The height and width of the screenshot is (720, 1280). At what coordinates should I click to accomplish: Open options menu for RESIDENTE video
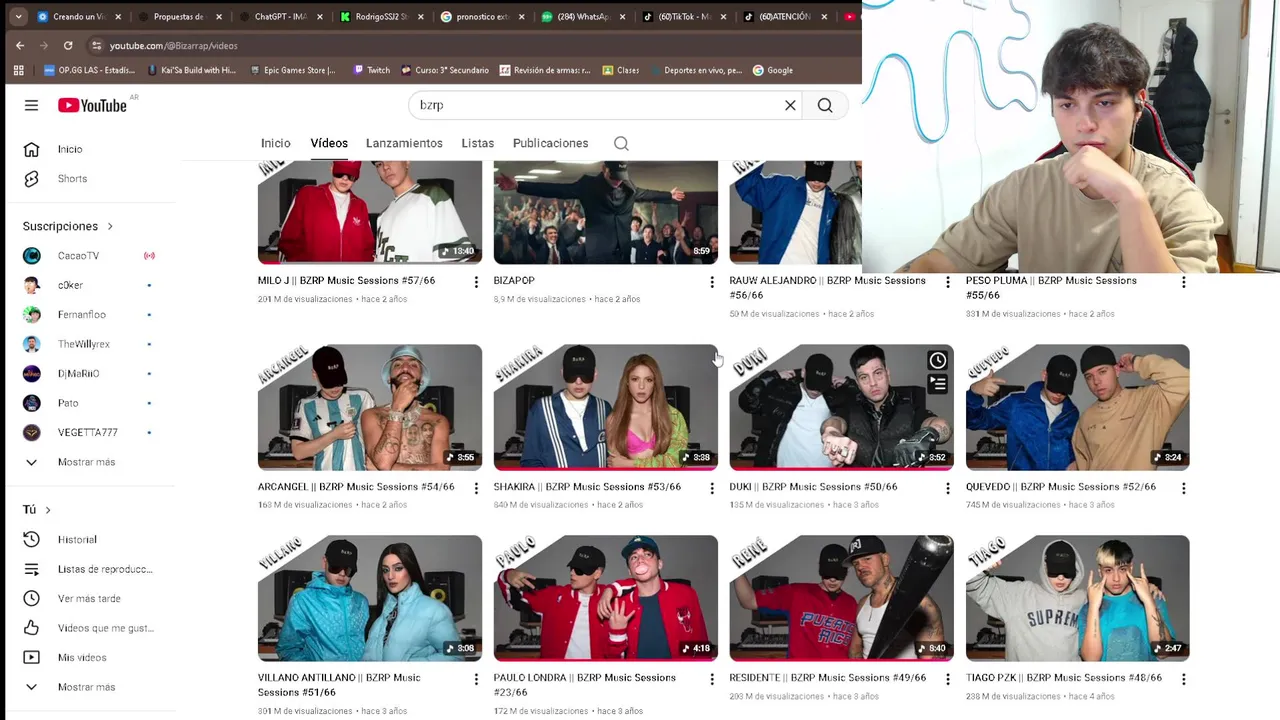[948, 679]
